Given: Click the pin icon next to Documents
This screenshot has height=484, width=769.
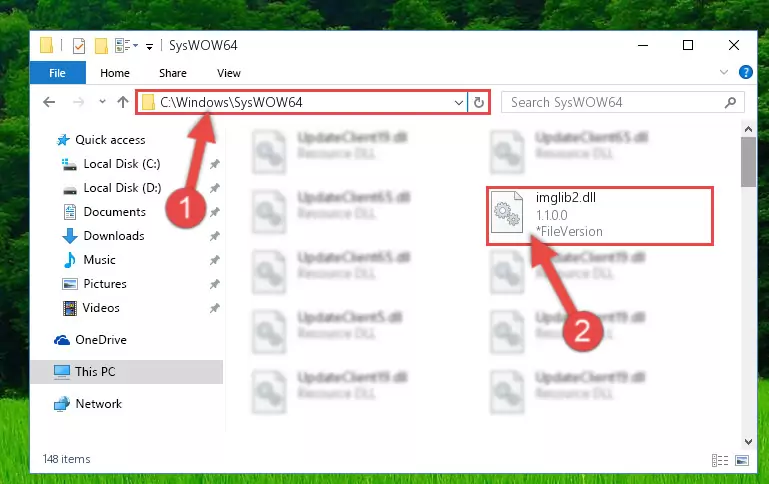Looking at the screenshot, I should point(214,212).
